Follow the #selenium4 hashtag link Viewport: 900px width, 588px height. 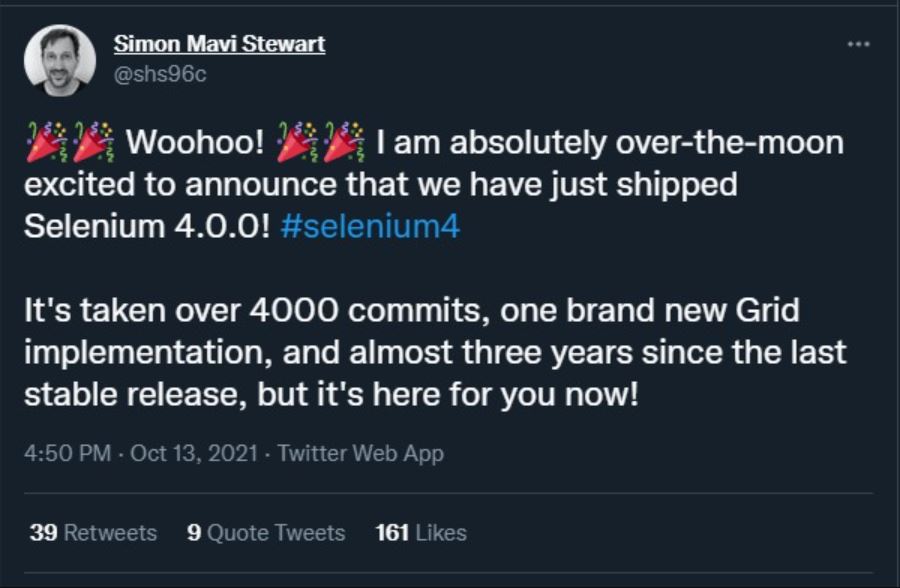point(371,226)
